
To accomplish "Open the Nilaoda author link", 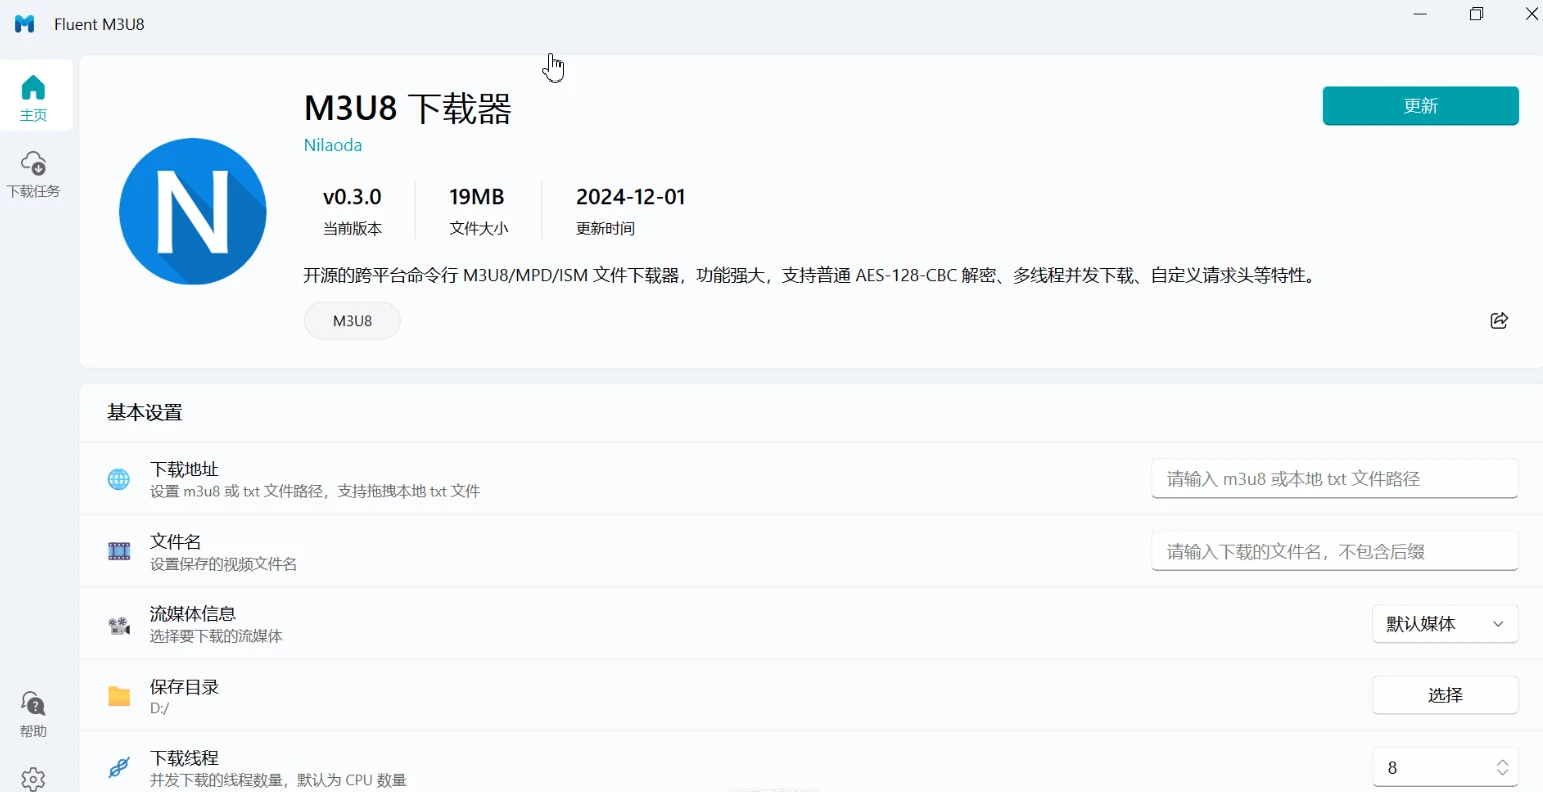I will pyautogui.click(x=333, y=145).
